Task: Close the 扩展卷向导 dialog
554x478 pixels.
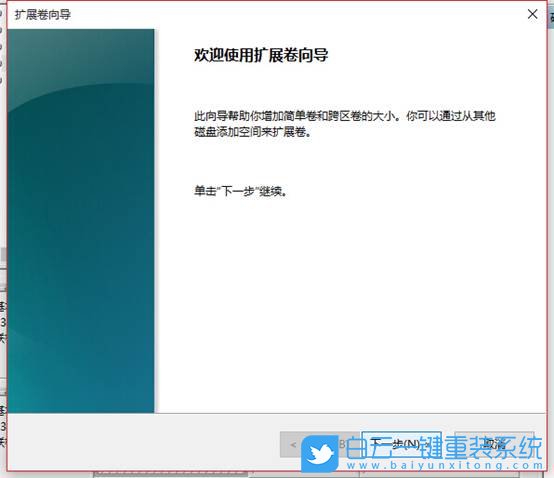Action: pyautogui.click(x=532, y=14)
